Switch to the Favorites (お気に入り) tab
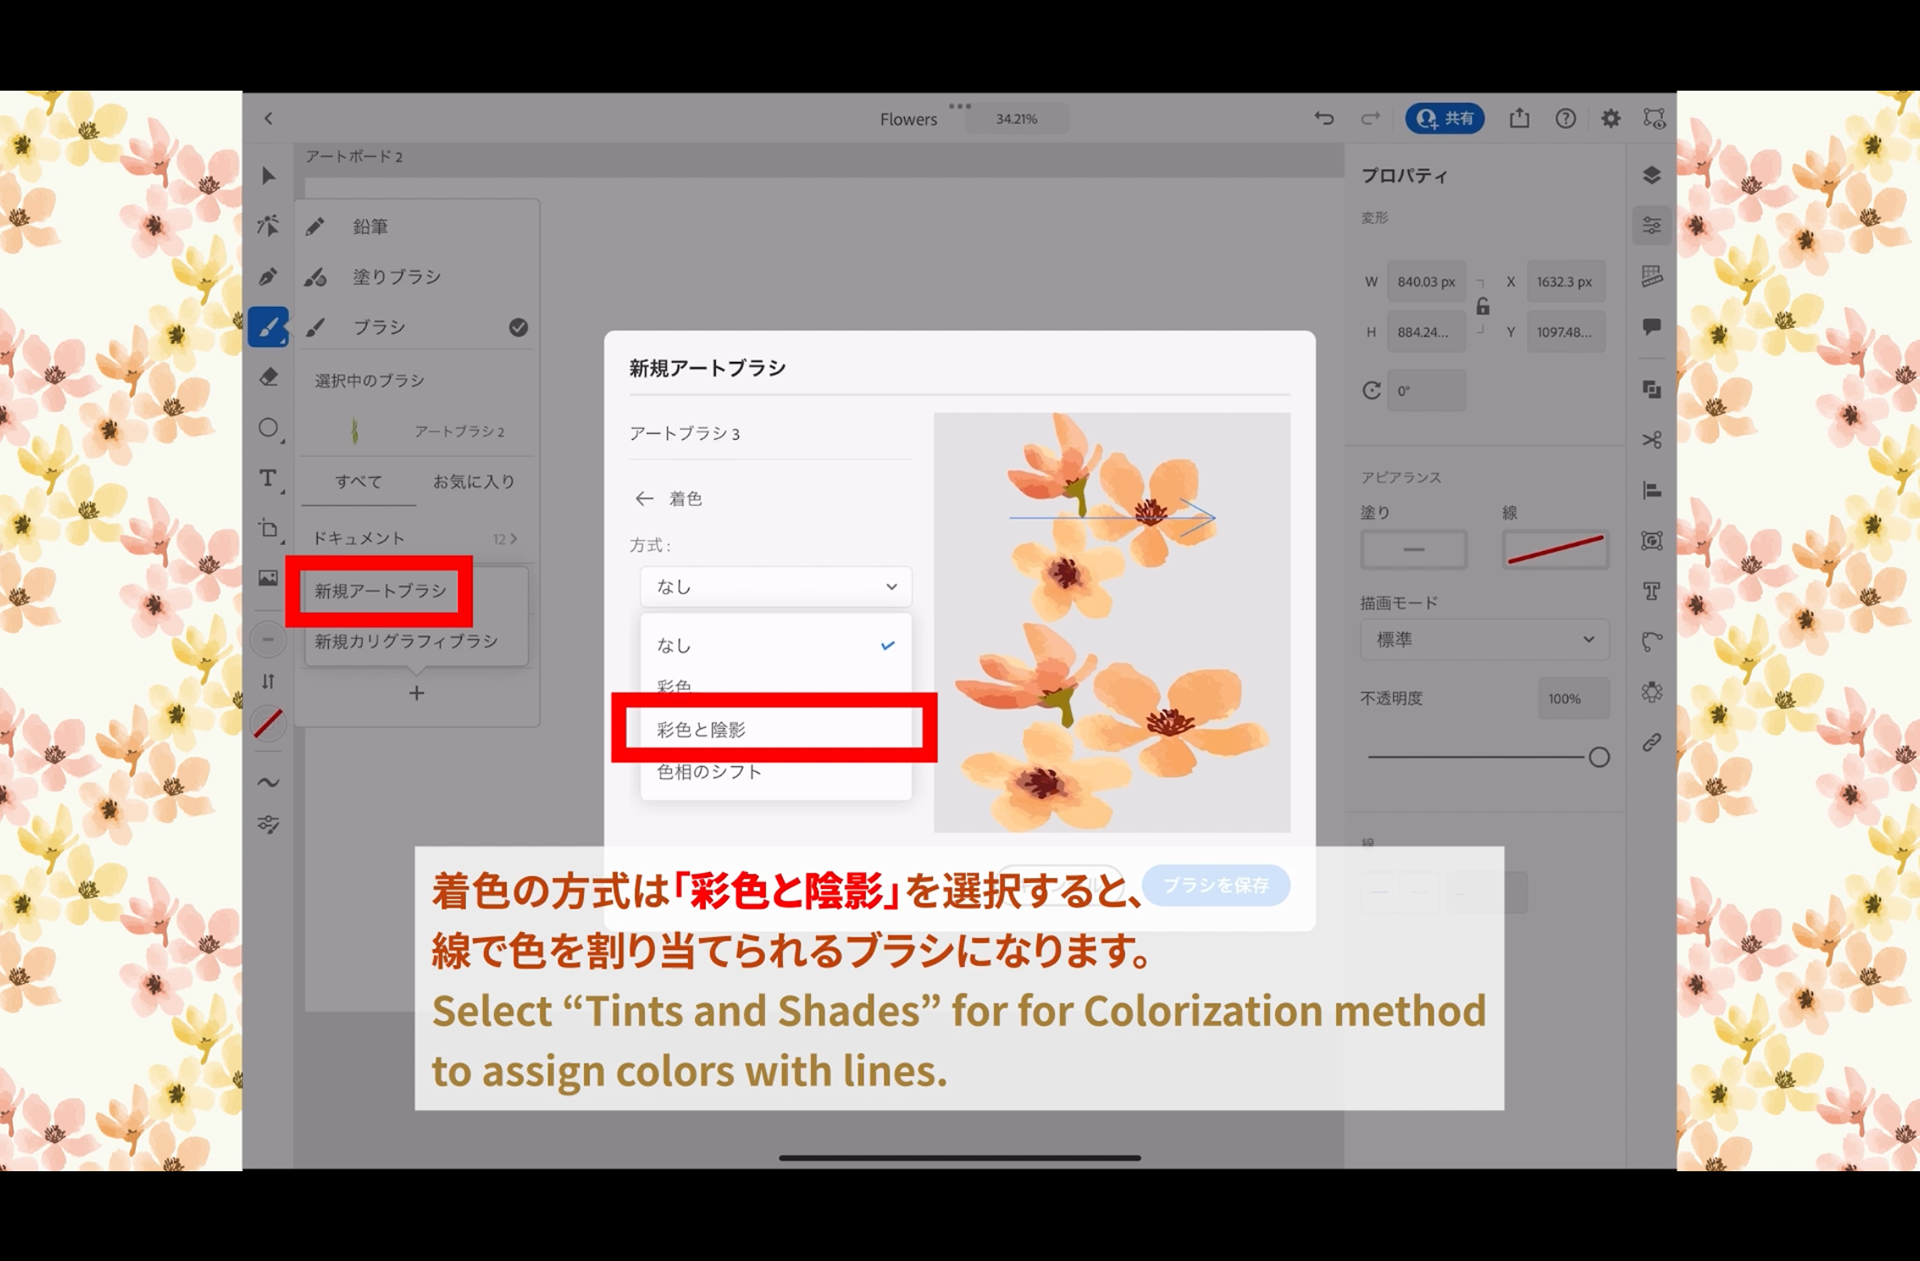1920x1261 pixels. [474, 482]
